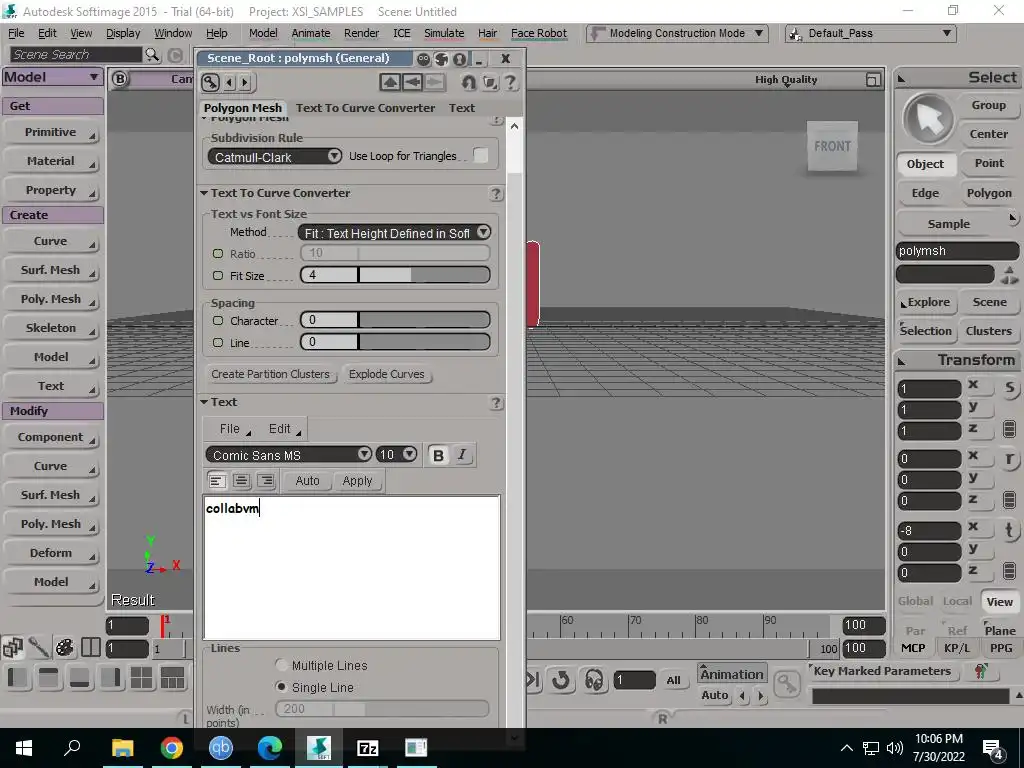Open the Catmull-Clark subdivision rule dropdown
The image size is (1024, 768).
pos(274,157)
